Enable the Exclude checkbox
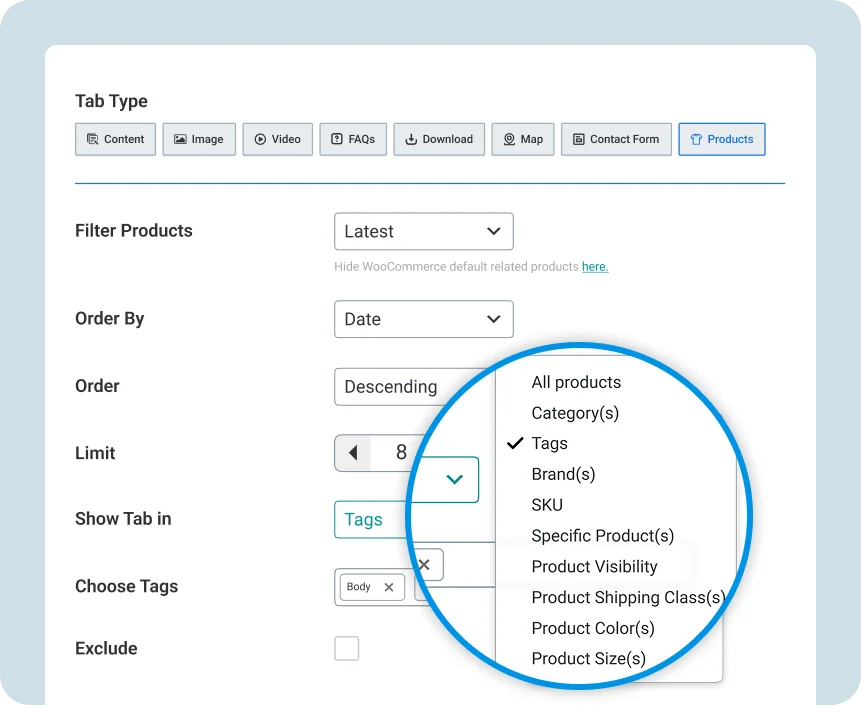Screen dimensions: 861x708 pyautogui.click(x=346, y=648)
